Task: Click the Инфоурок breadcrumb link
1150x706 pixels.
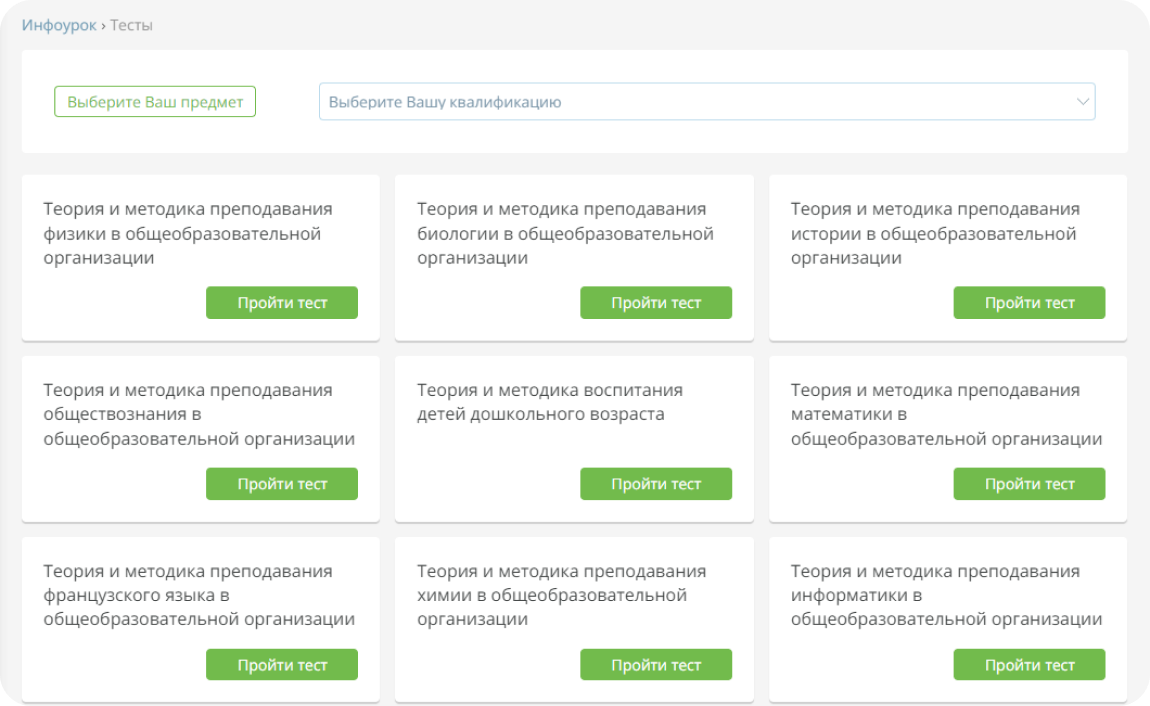Action: click(x=59, y=25)
